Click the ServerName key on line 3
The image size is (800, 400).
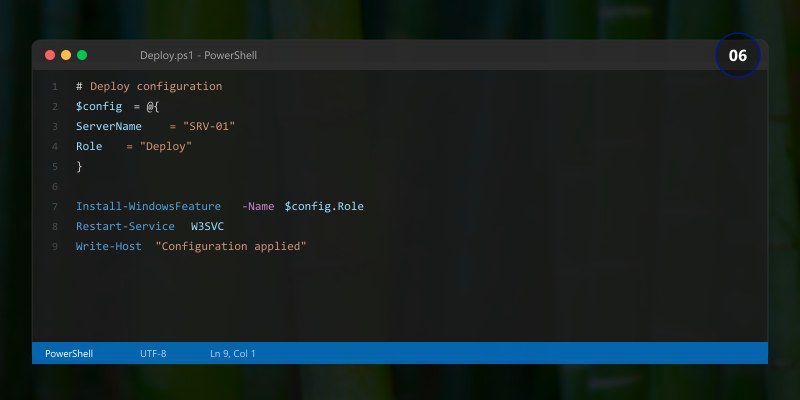click(x=109, y=126)
